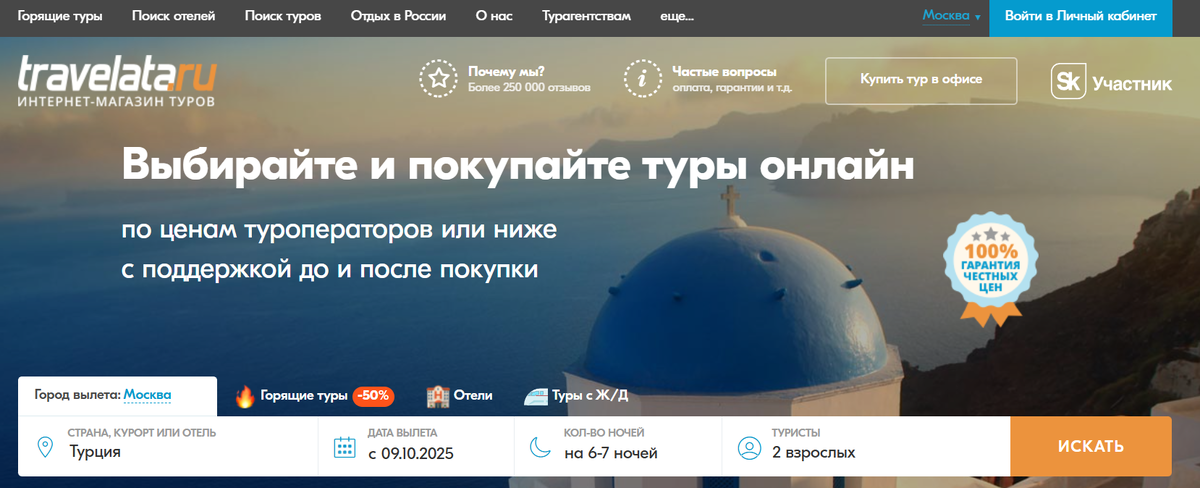Click the train icon beside Туры с Ж/Д

(x=537, y=396)
